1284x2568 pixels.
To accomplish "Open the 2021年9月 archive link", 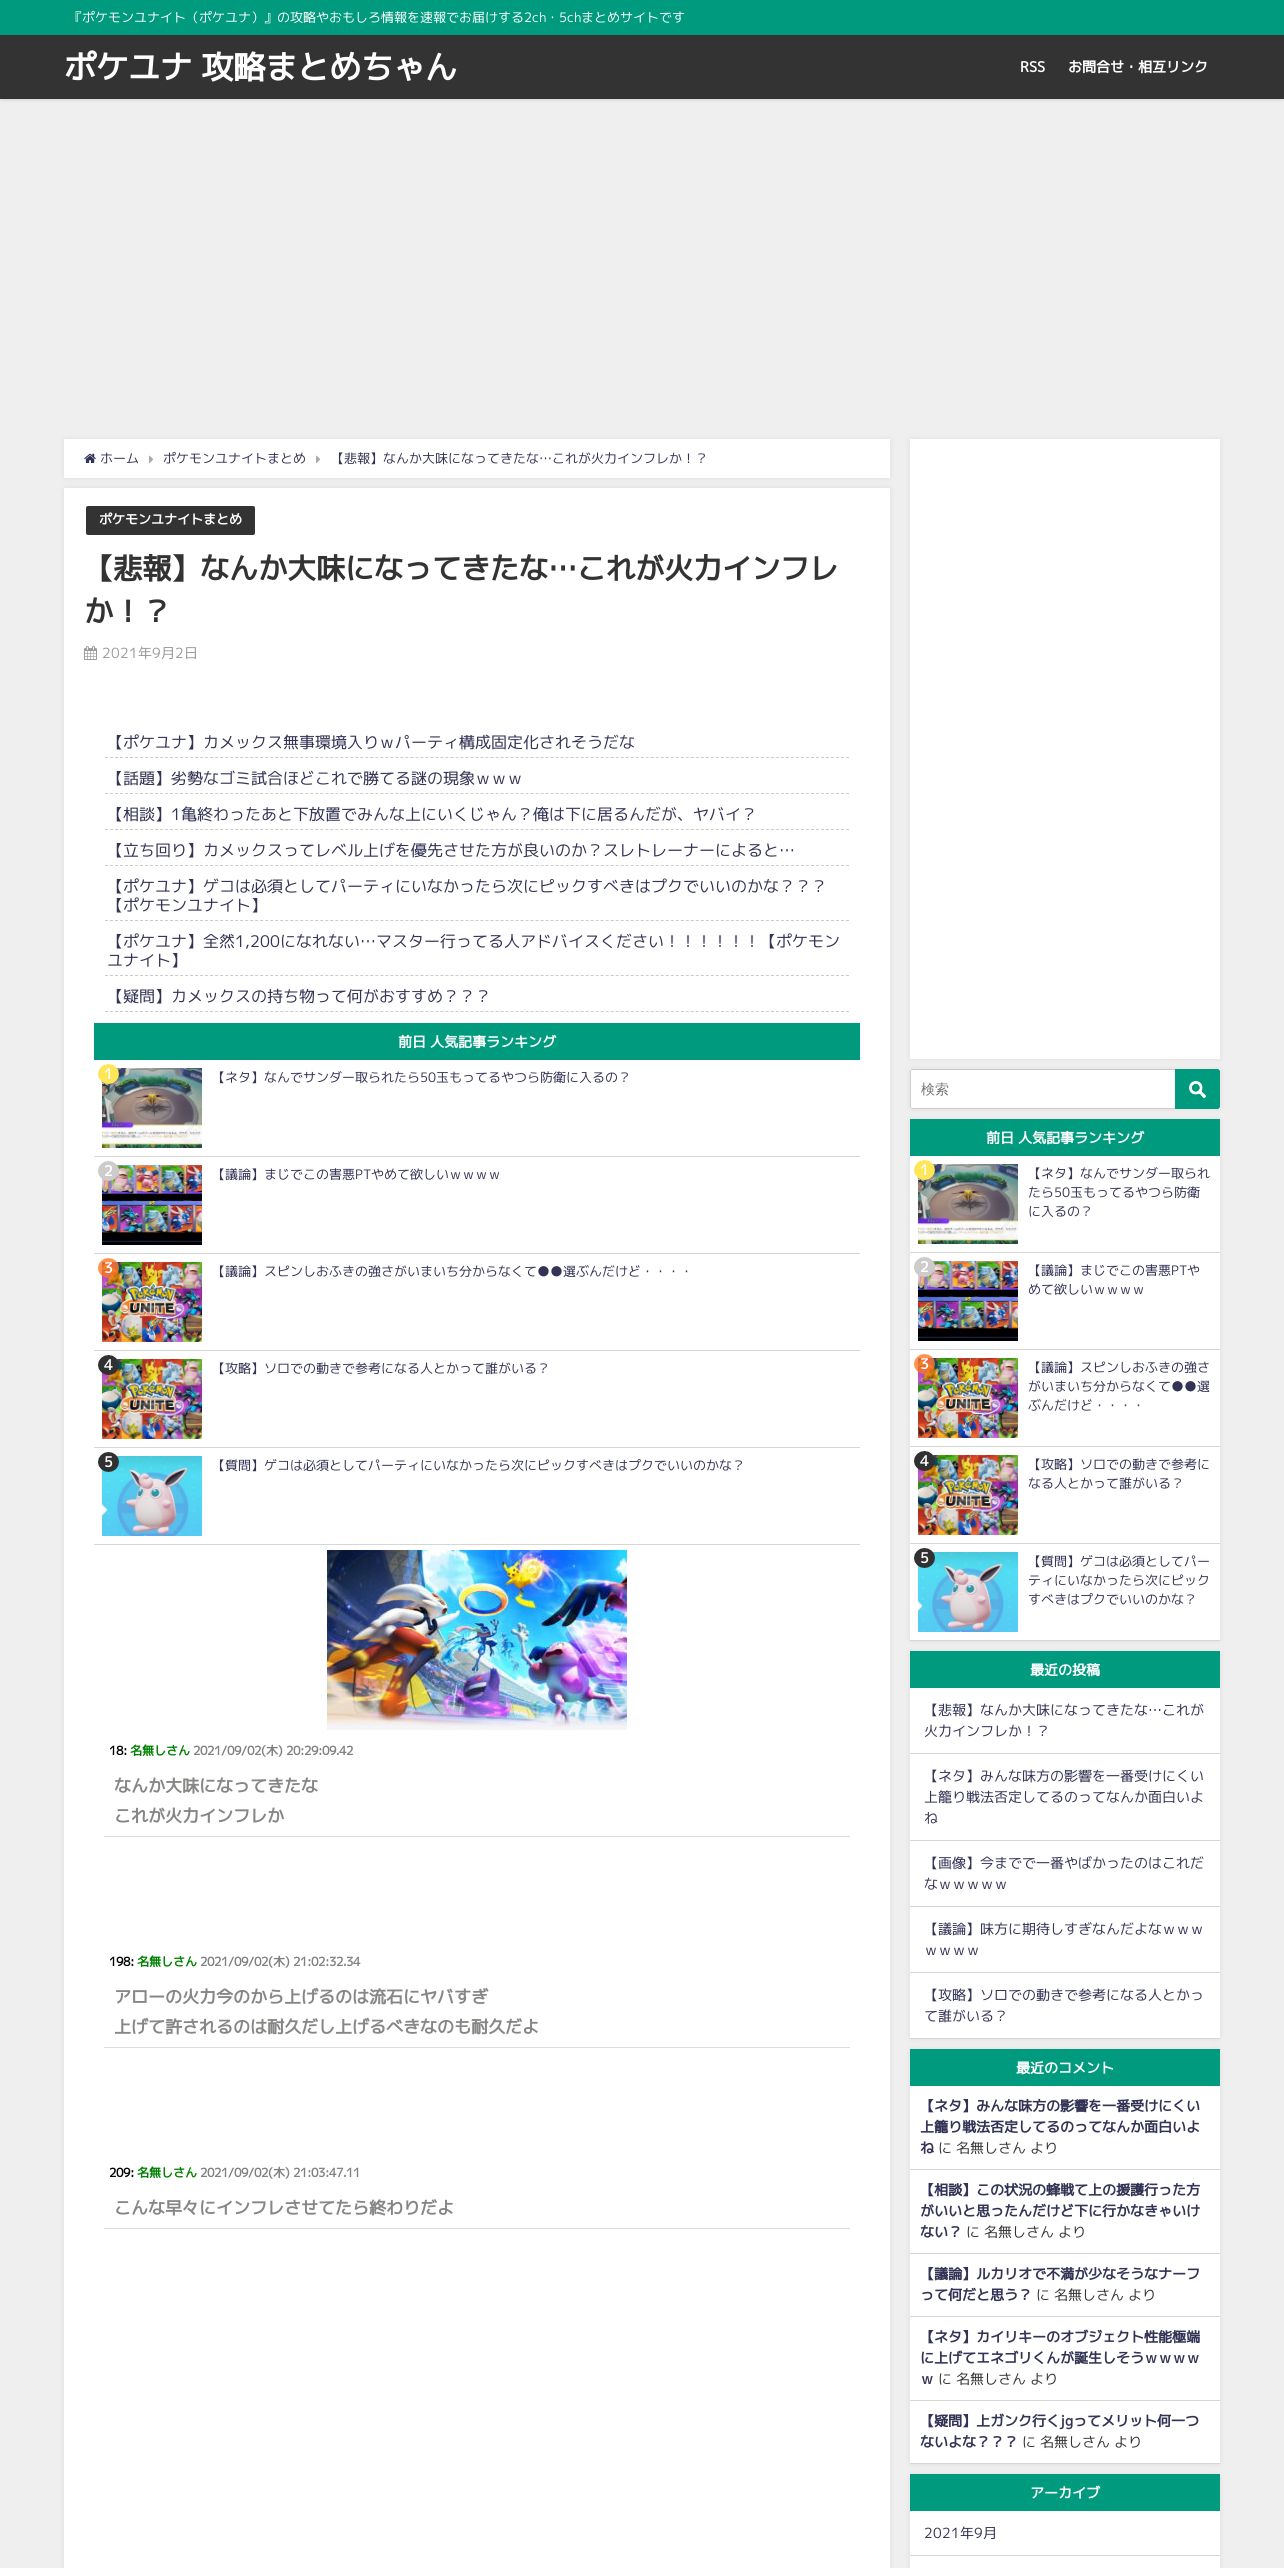I will point(960,2533).
